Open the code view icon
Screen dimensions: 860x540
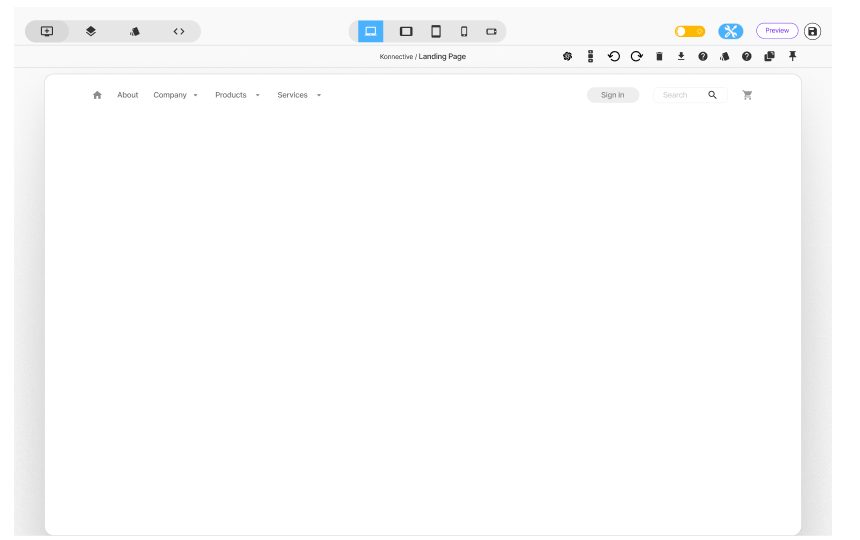[x=179, y=31]
